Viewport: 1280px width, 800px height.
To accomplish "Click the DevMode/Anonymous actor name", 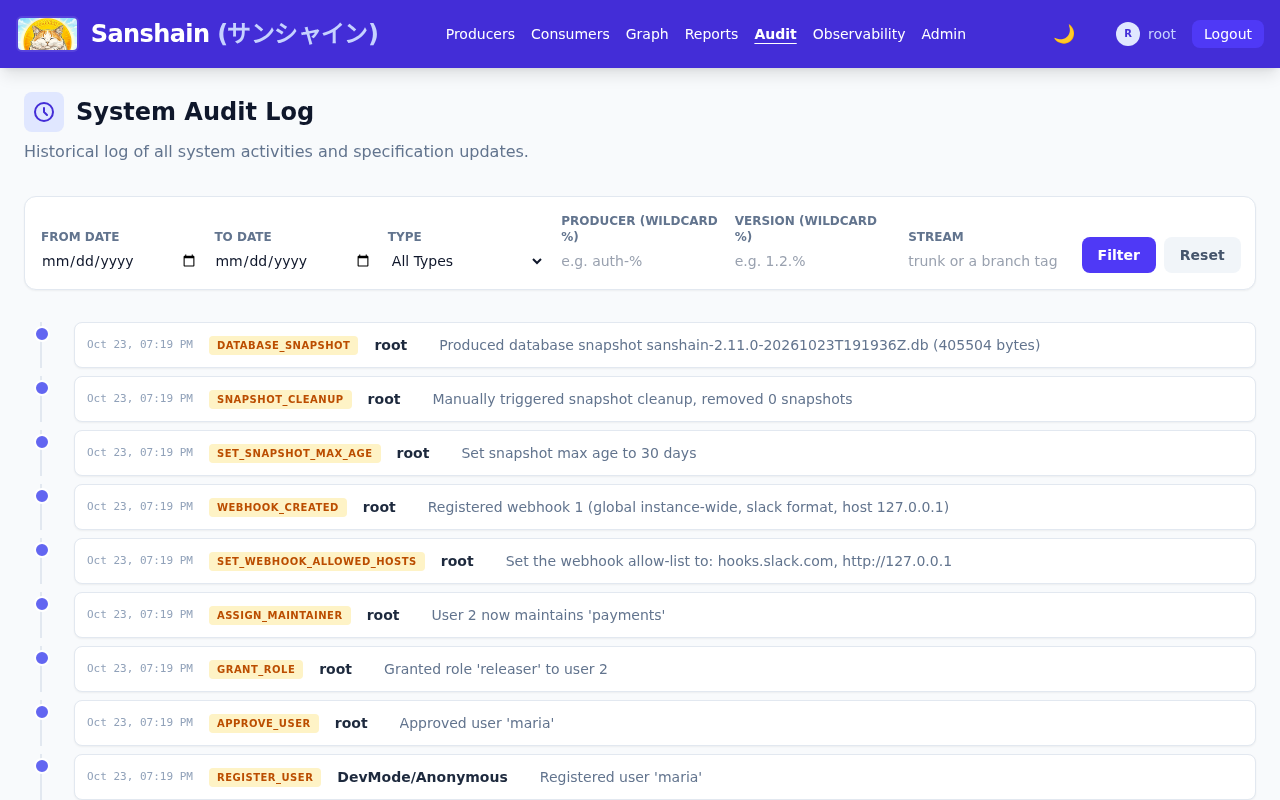I will tap(422, 777).
